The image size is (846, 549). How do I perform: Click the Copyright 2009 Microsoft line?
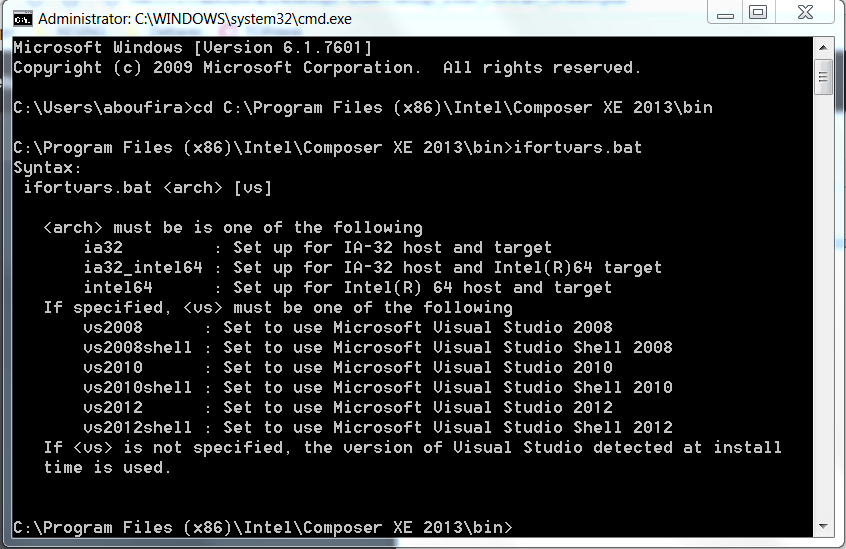327,67
